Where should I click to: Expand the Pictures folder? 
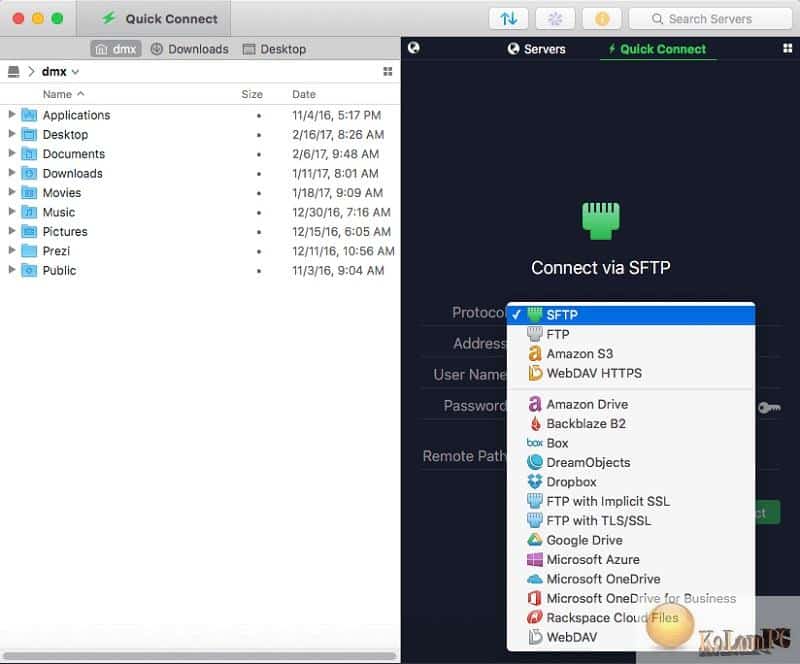pyautogui.click(x=12, y=231)
